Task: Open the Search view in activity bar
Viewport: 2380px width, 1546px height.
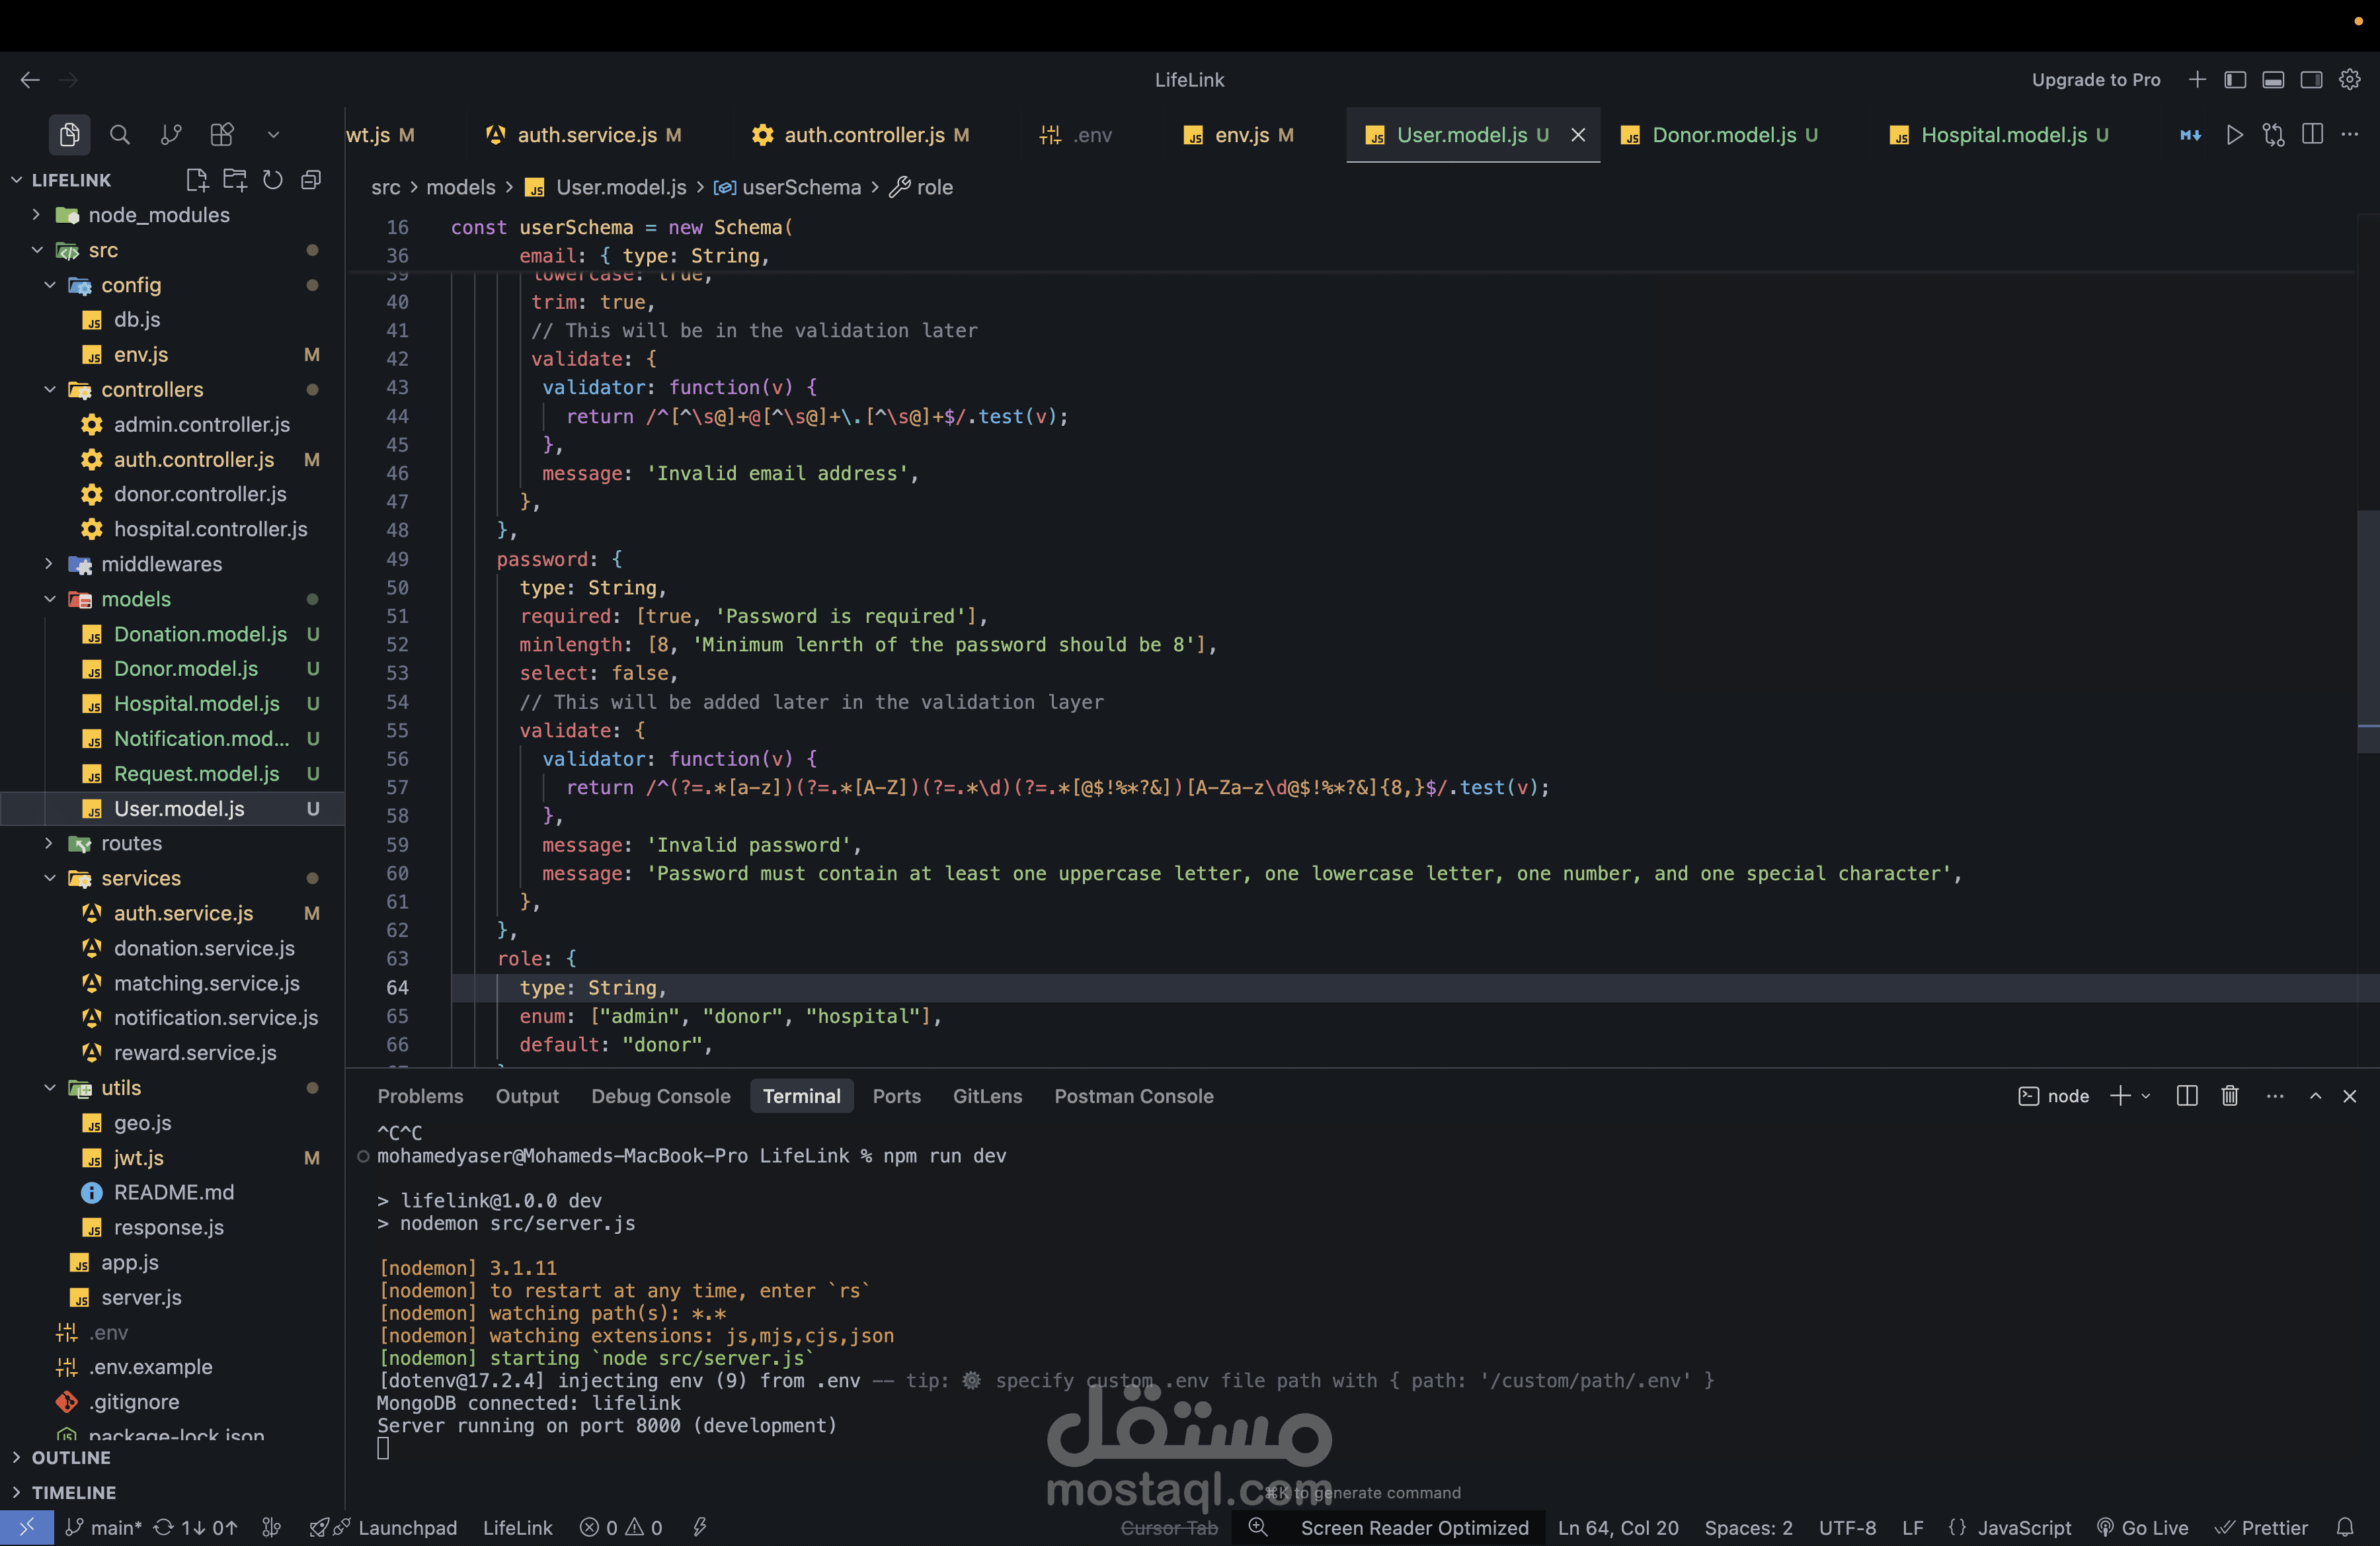Action: 120,134
